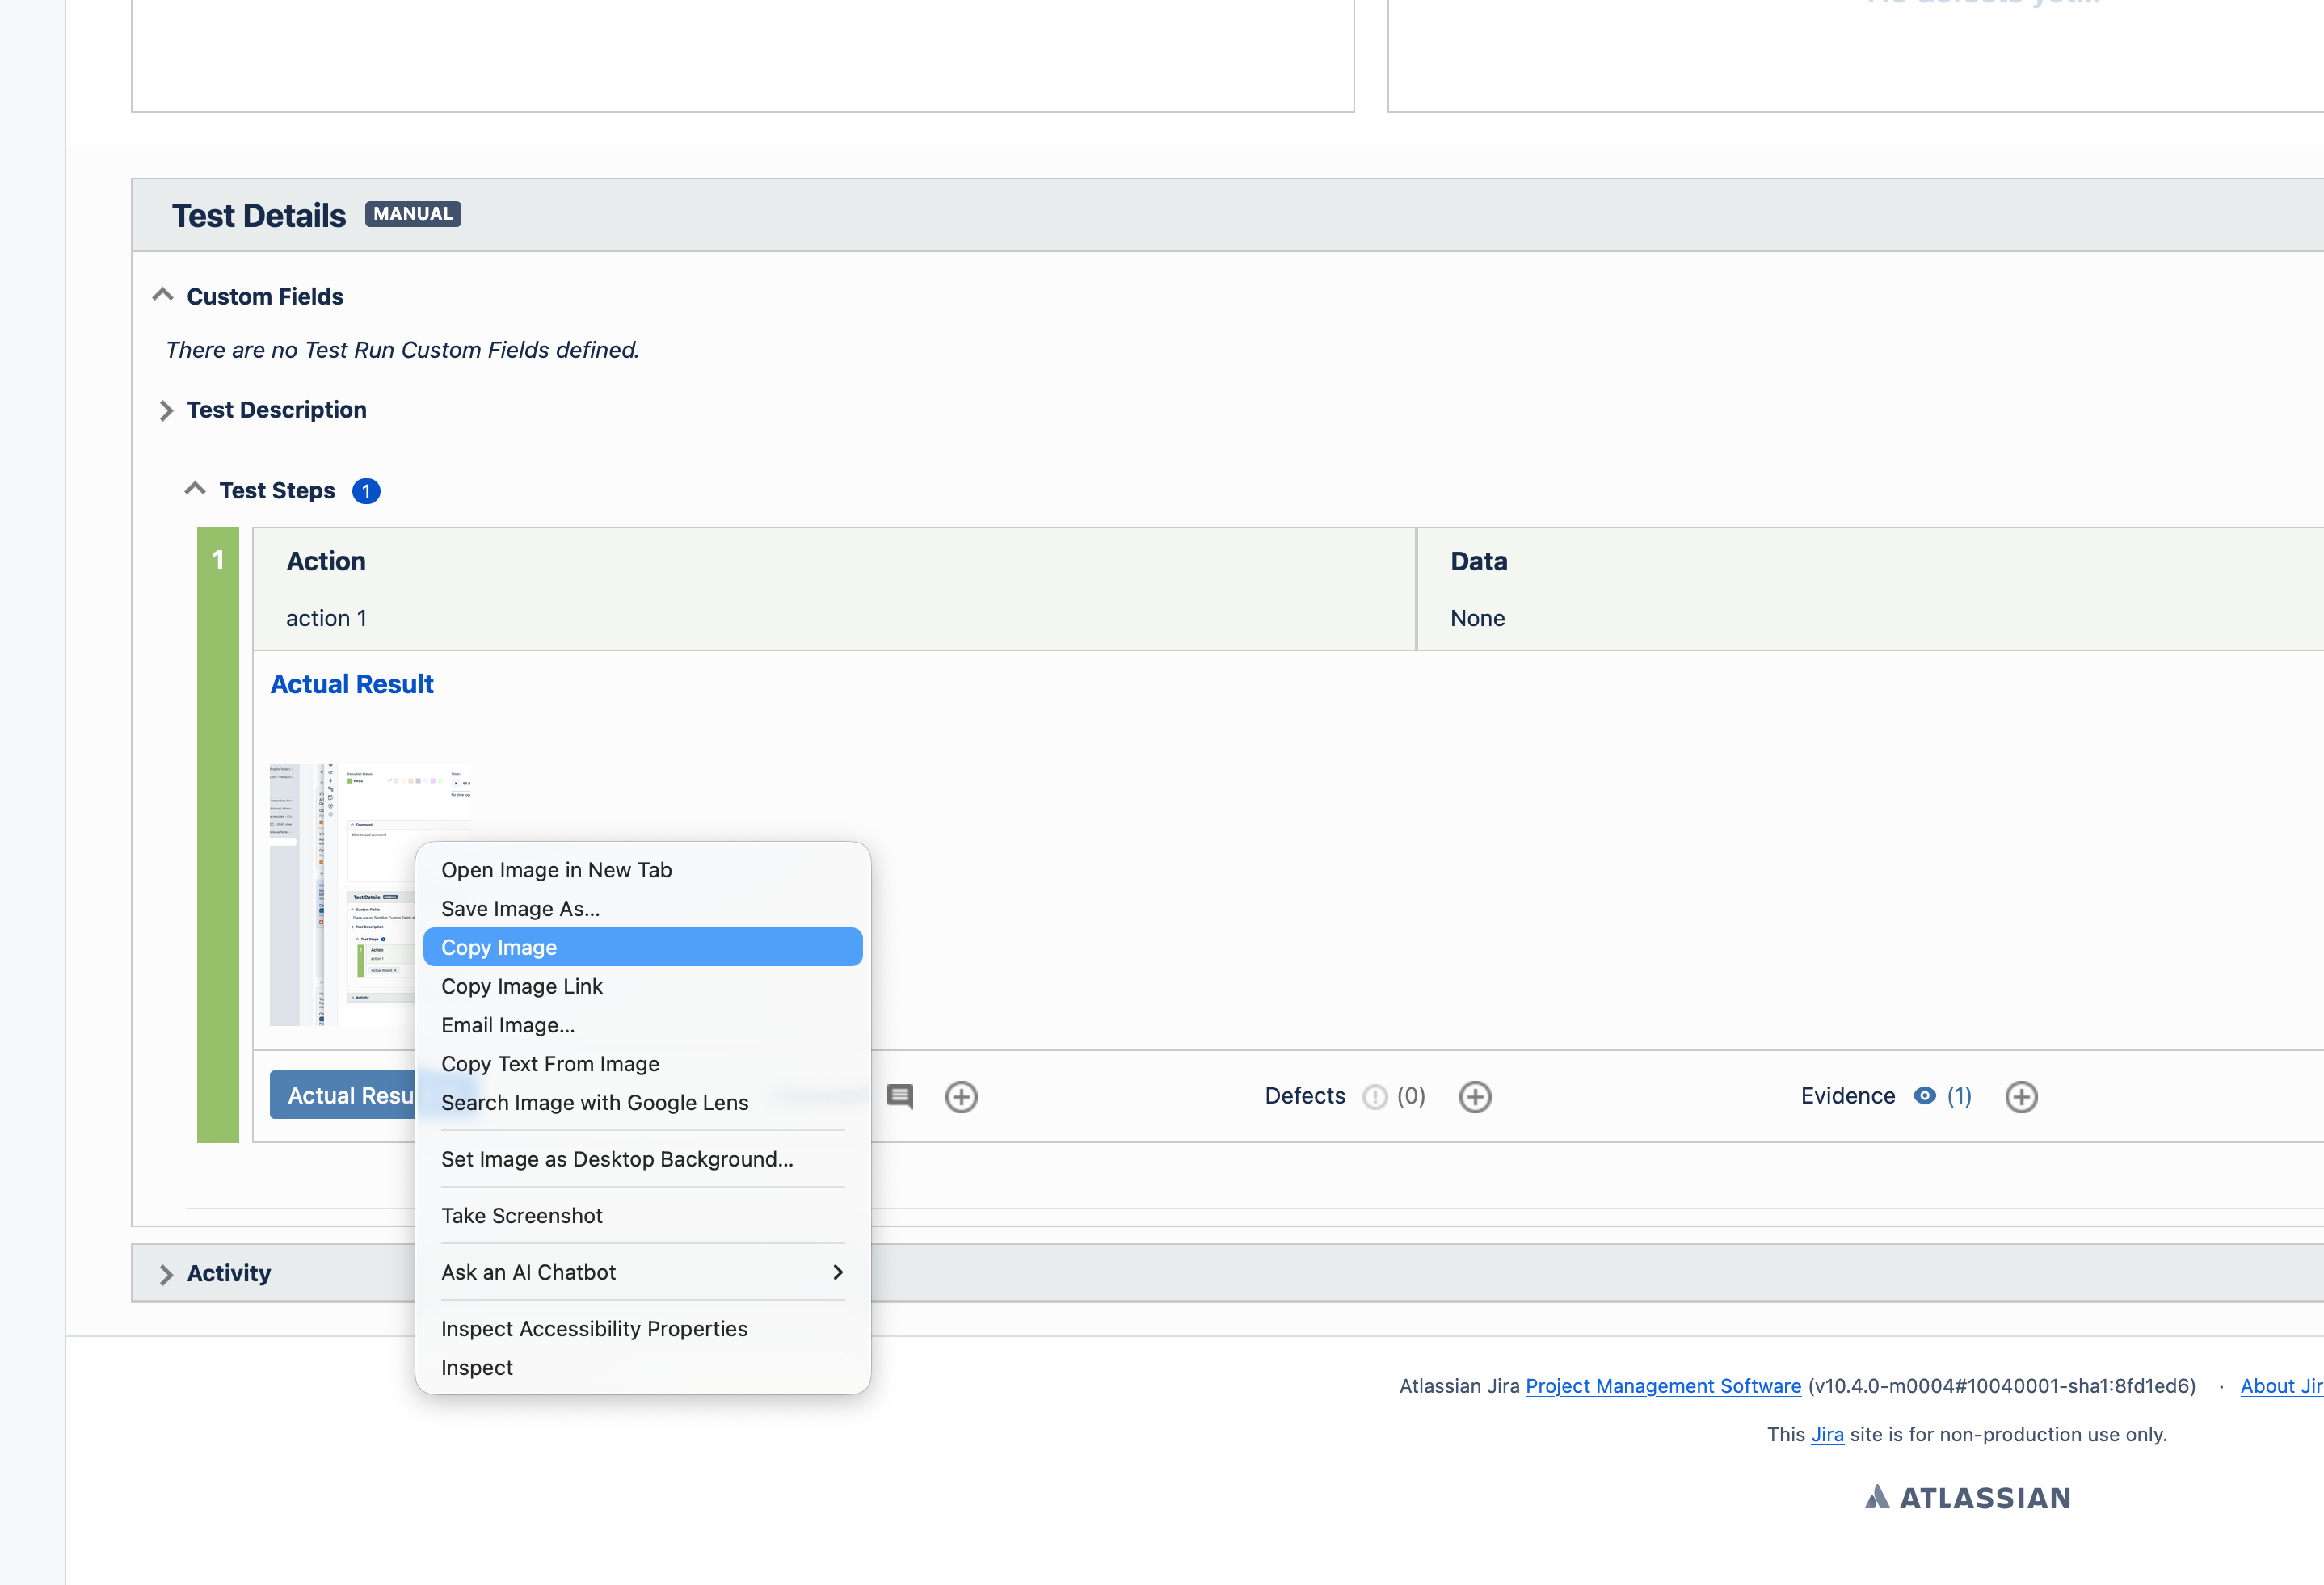Collapse the Test Steps section
Screen dimensions: 2324x1585
(x=195, y=489)
